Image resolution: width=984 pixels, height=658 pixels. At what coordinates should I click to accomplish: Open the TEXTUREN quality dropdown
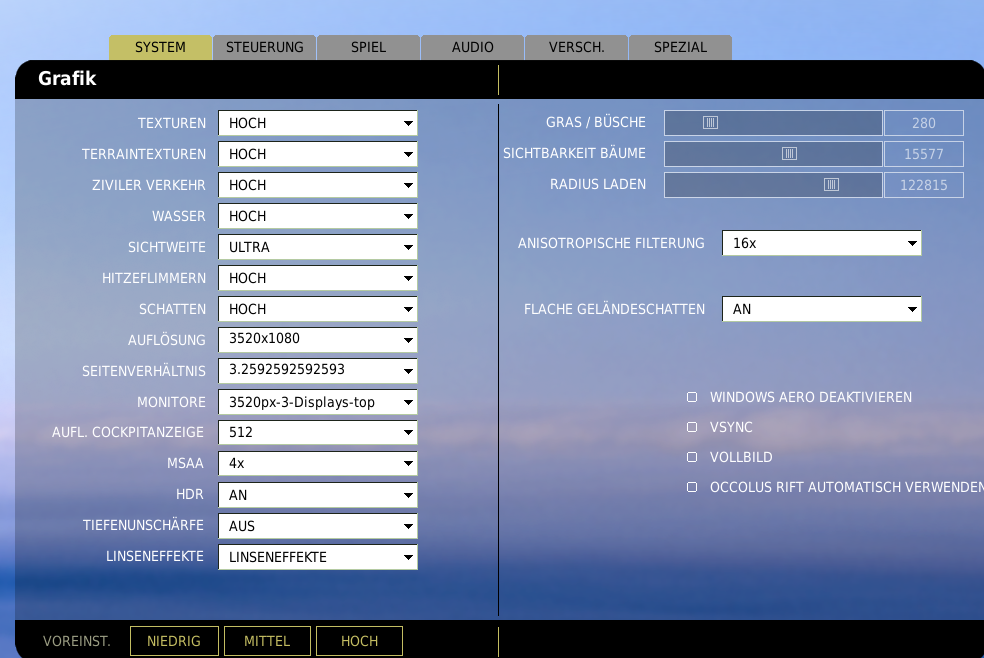317,123
